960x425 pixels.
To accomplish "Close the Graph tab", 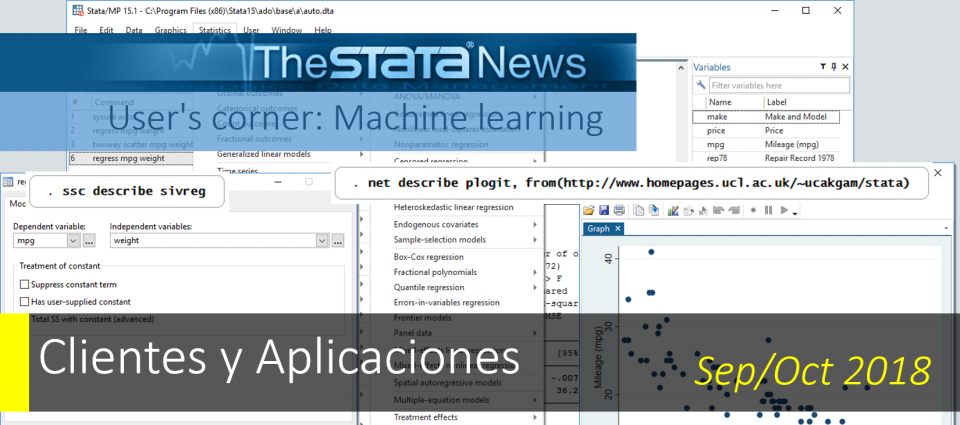I will point(618,228).
